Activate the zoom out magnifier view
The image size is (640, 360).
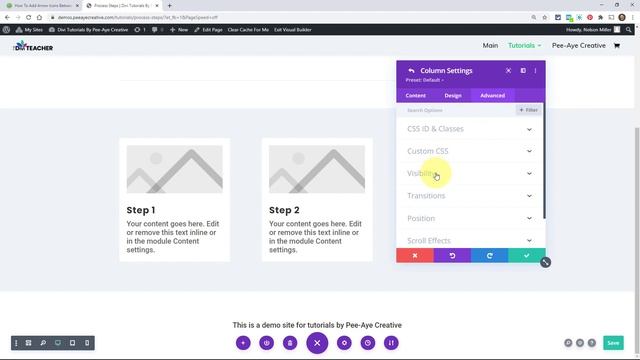43,343
